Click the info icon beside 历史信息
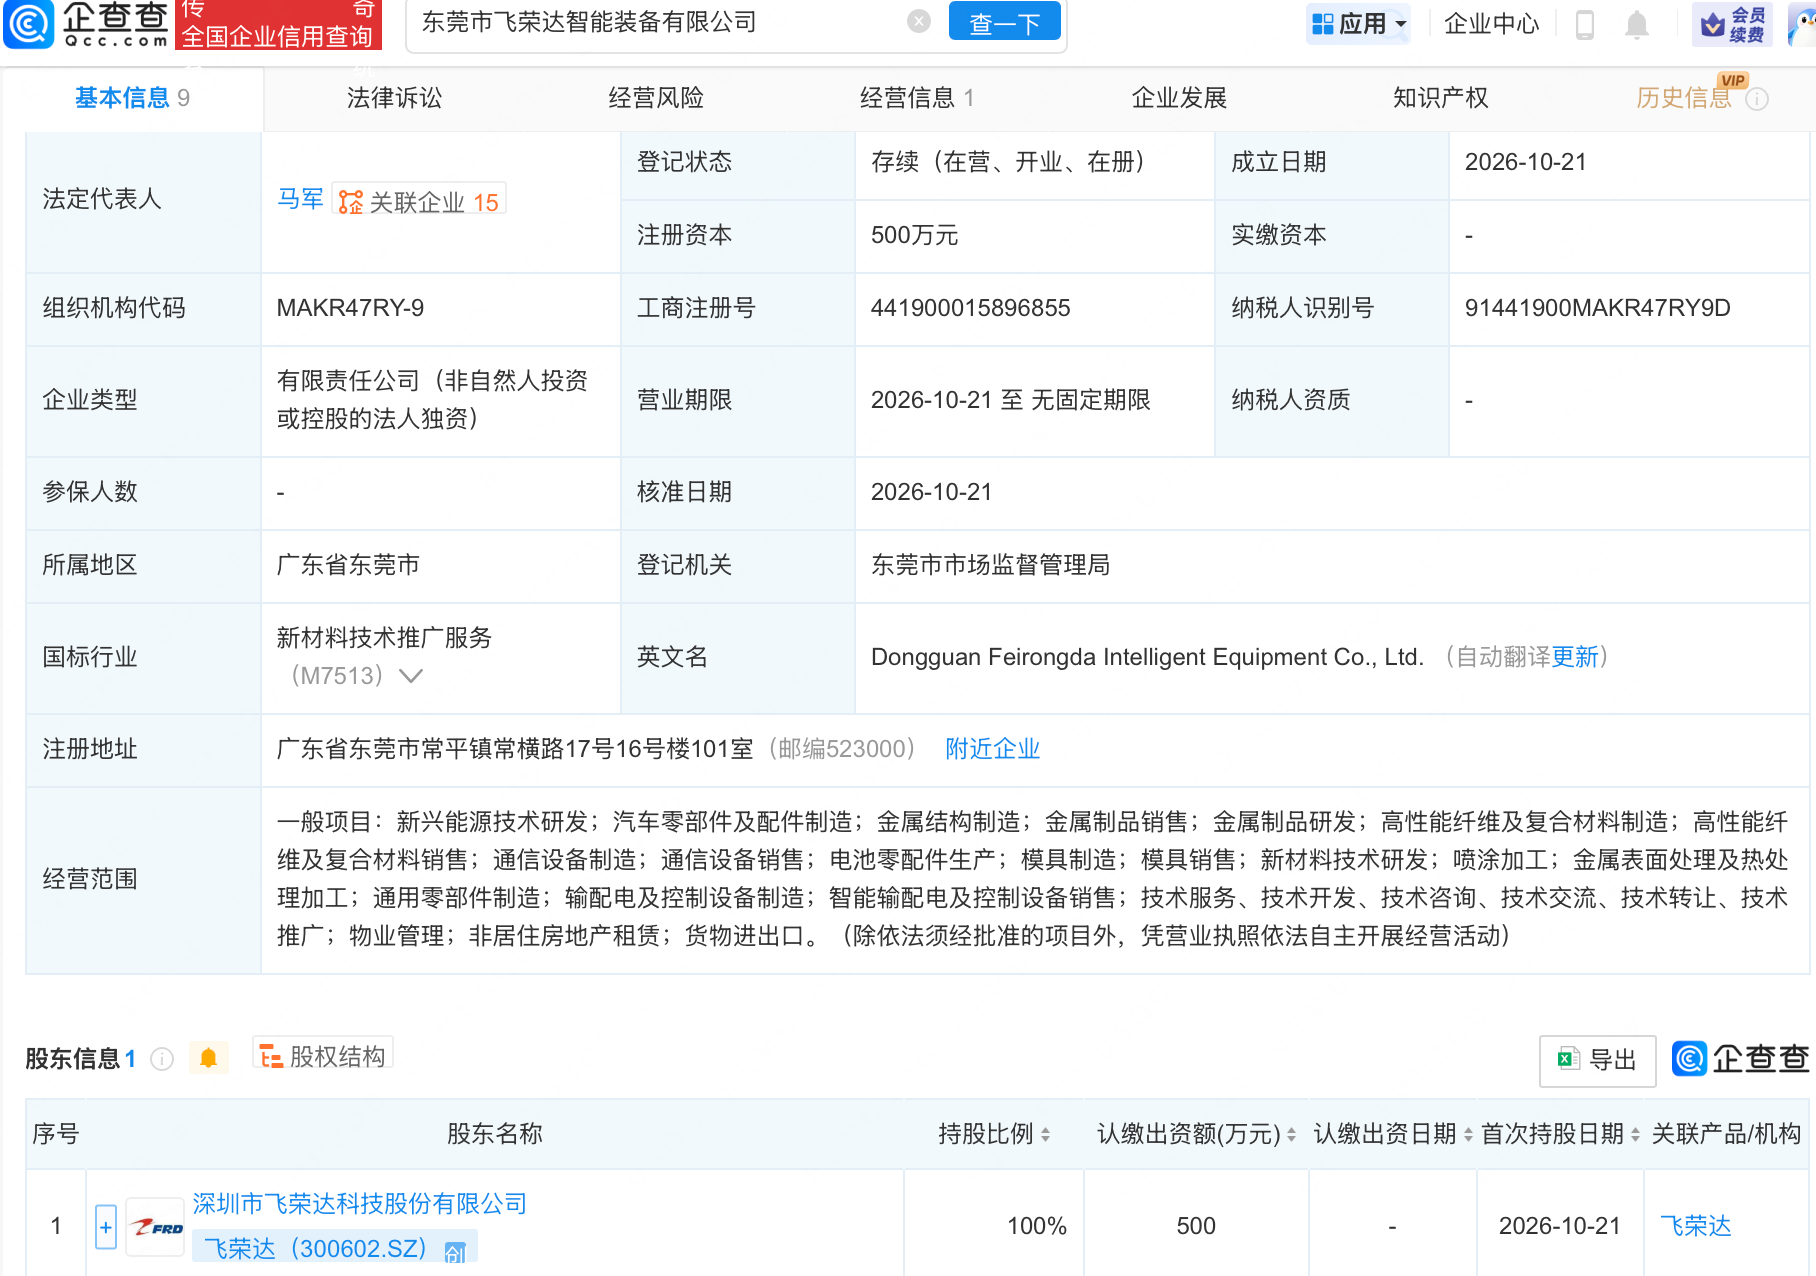The width and height of the screenshot is (1816, 1276). click(x=1757, y=99)
